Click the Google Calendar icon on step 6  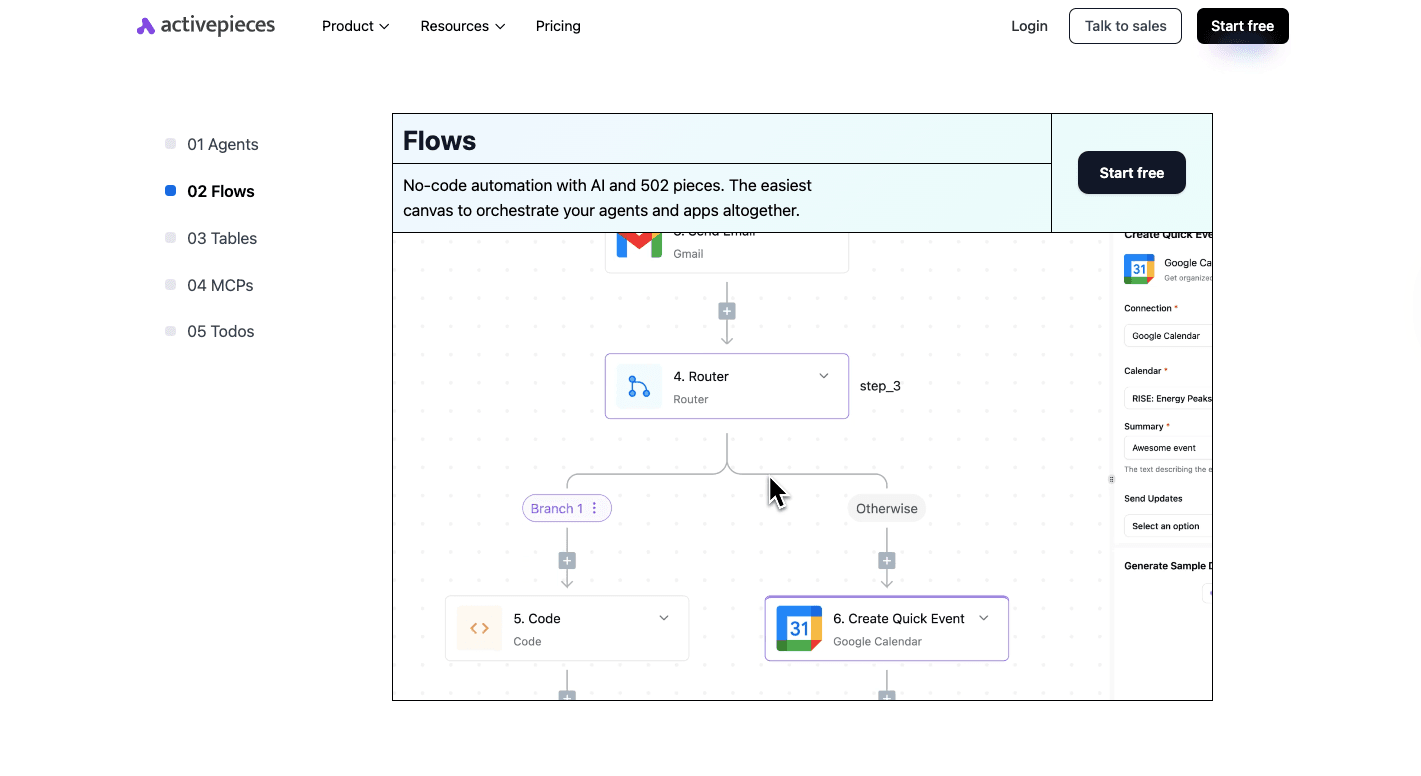(x=799, y=629)
